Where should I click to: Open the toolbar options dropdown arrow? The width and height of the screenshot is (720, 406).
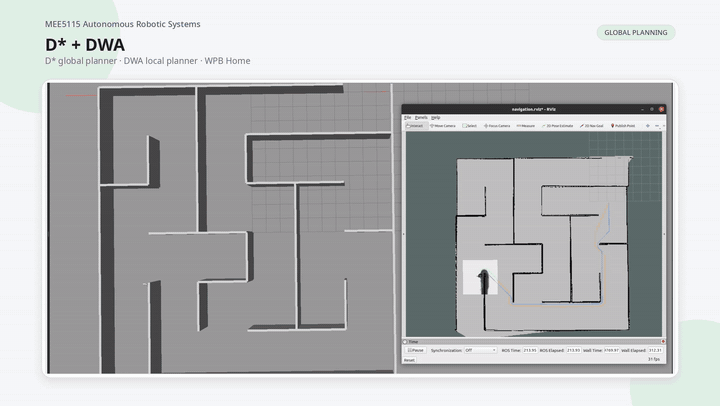tap(664, 126)
